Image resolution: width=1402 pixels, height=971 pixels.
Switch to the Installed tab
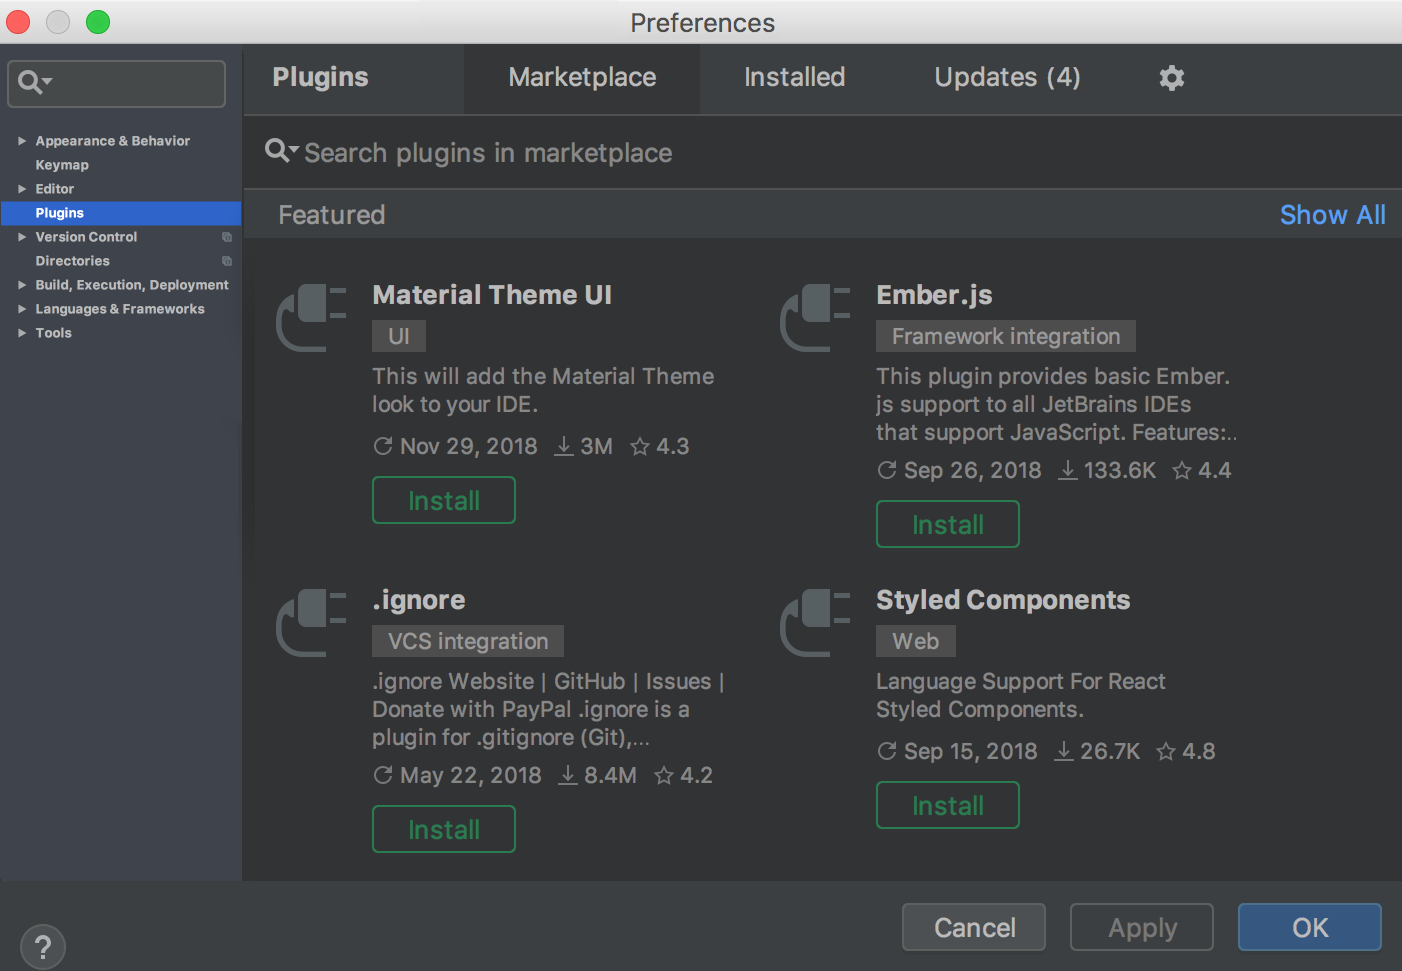794,78
